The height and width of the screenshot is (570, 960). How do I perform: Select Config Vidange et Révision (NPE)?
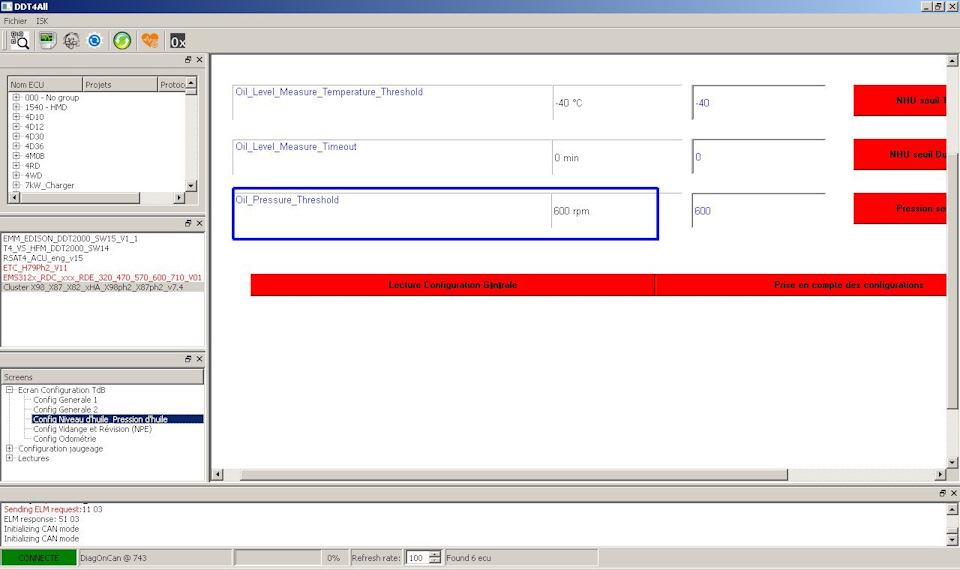[92, 429]
